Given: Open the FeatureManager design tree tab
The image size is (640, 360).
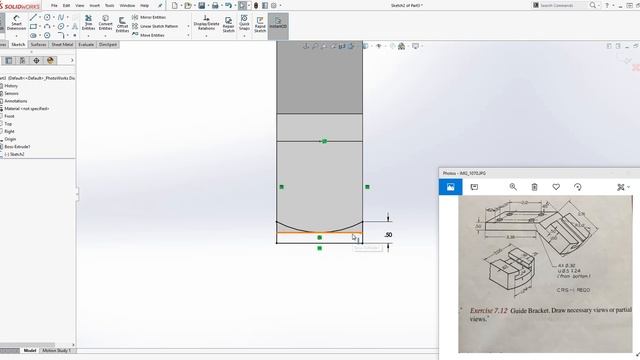Looking at the screenshot, I should (x=9, y=60).
